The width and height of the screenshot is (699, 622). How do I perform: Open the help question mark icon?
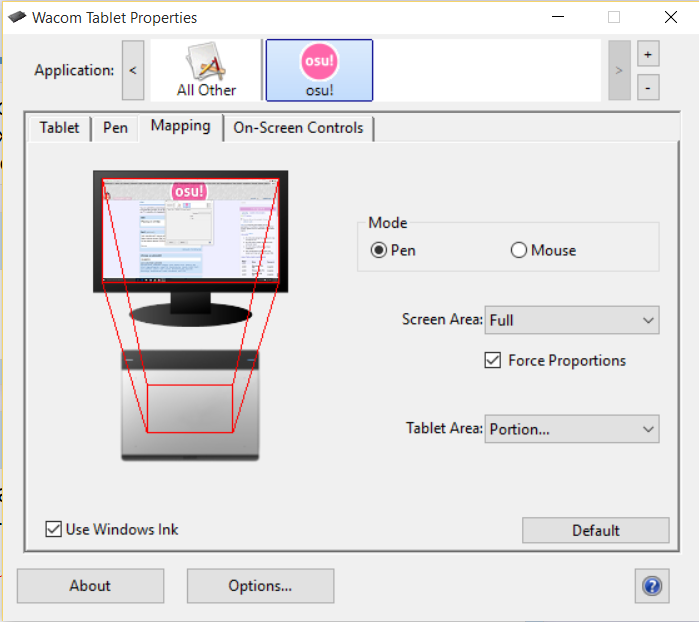(652, 586)
